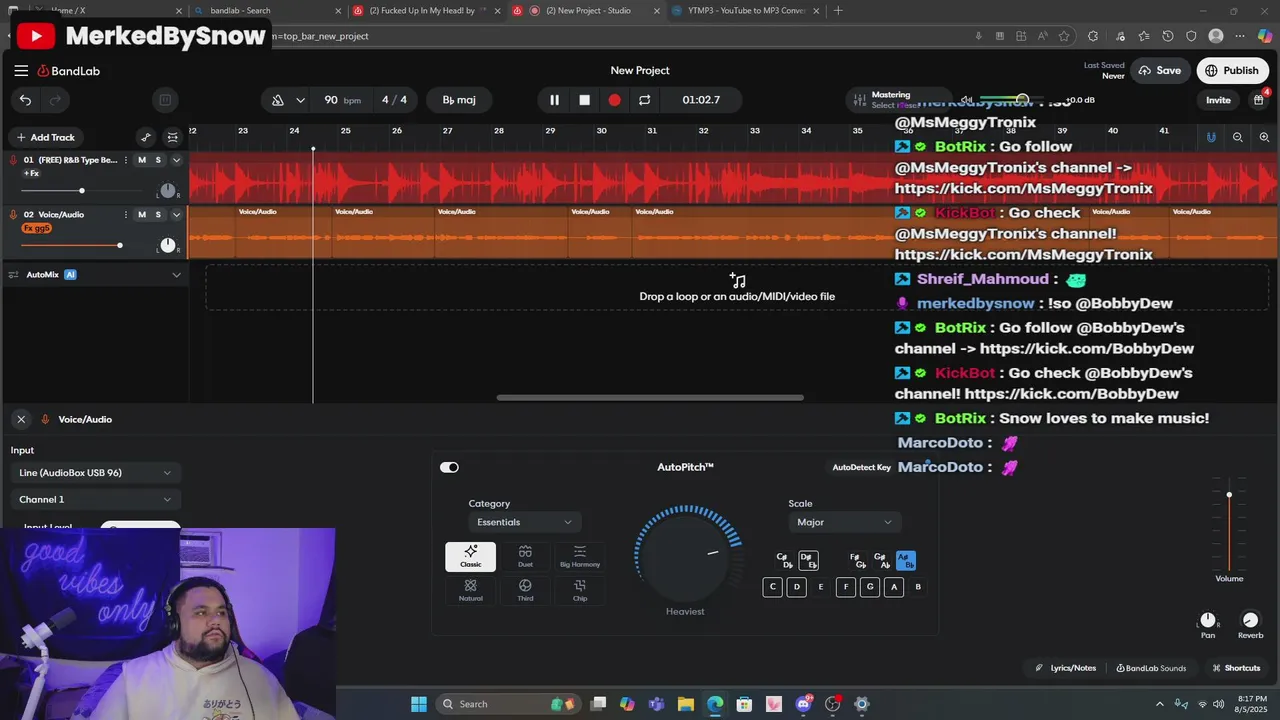This screenshot has width=1280, height=720.
Task: Open the Essentials category dropdown
Action: [x=524, y=522]
